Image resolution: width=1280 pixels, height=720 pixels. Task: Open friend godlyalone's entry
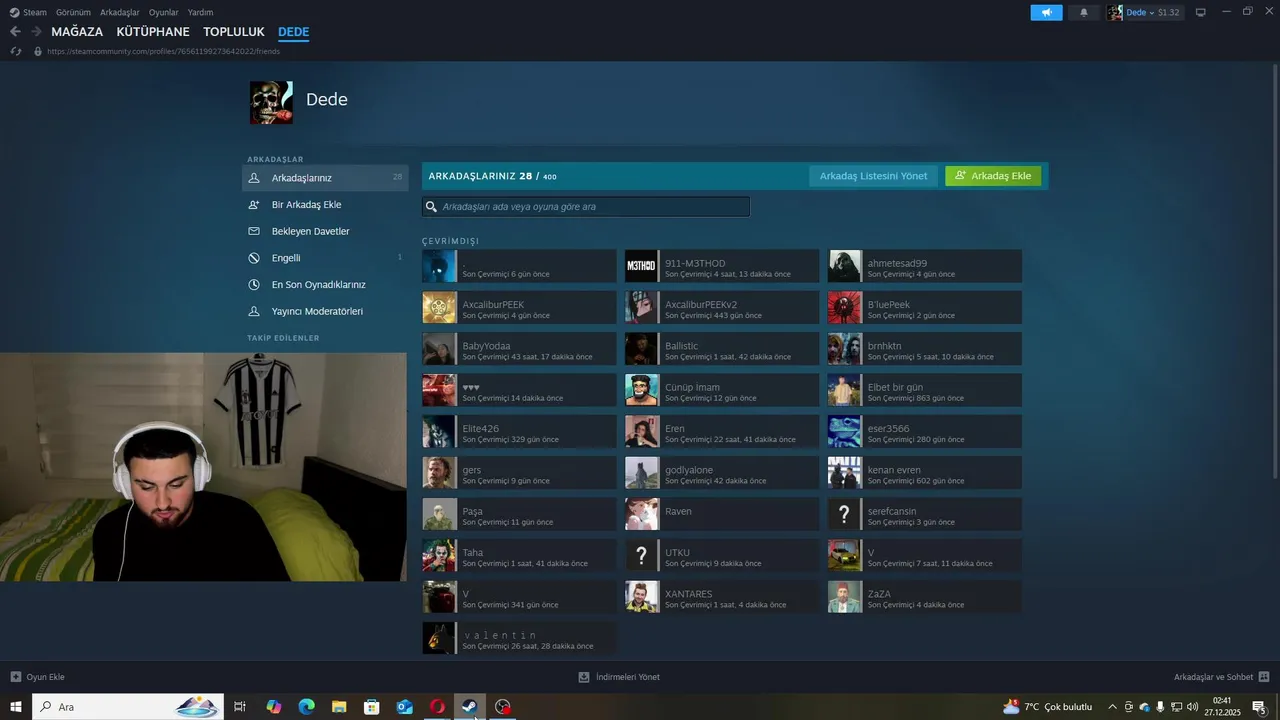pos(722,473)
